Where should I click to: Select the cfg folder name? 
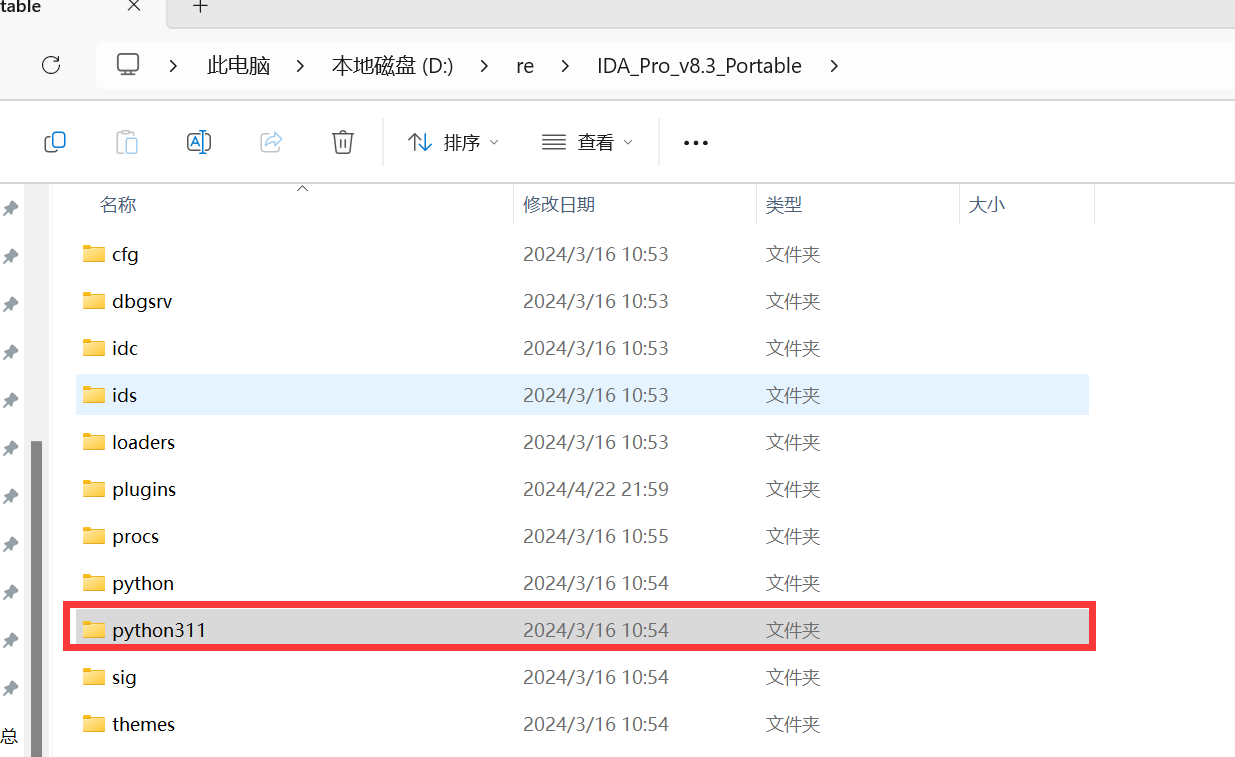[125, 254]
